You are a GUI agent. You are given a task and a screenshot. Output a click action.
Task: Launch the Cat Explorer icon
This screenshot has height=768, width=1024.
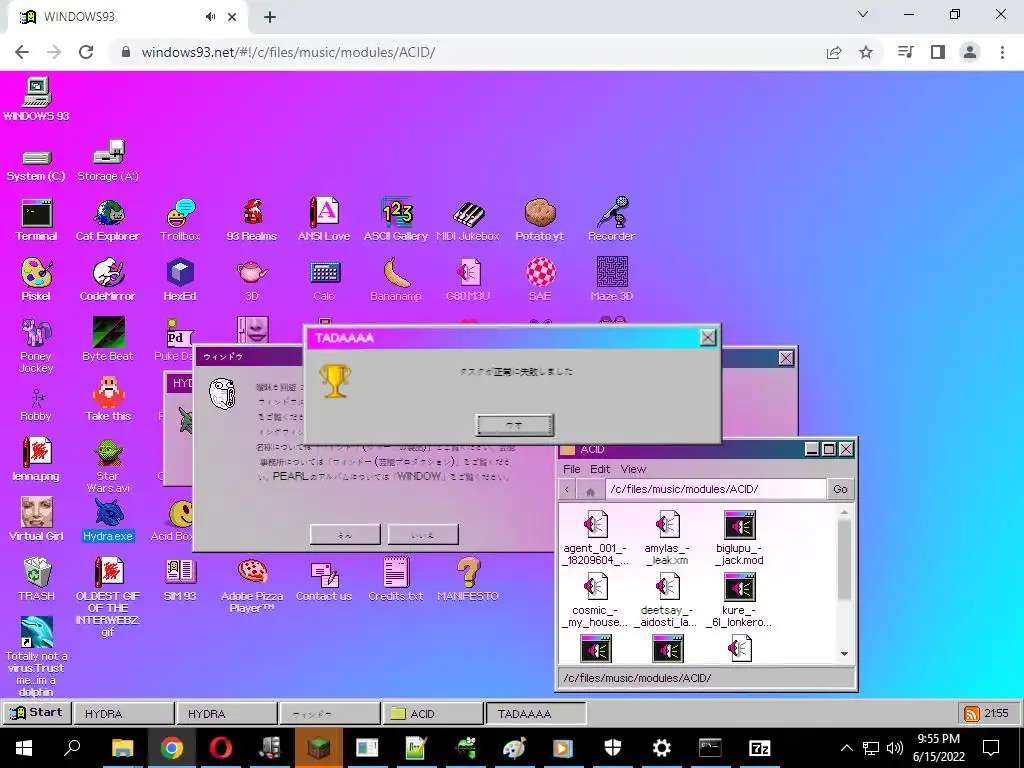coord(108,213)
